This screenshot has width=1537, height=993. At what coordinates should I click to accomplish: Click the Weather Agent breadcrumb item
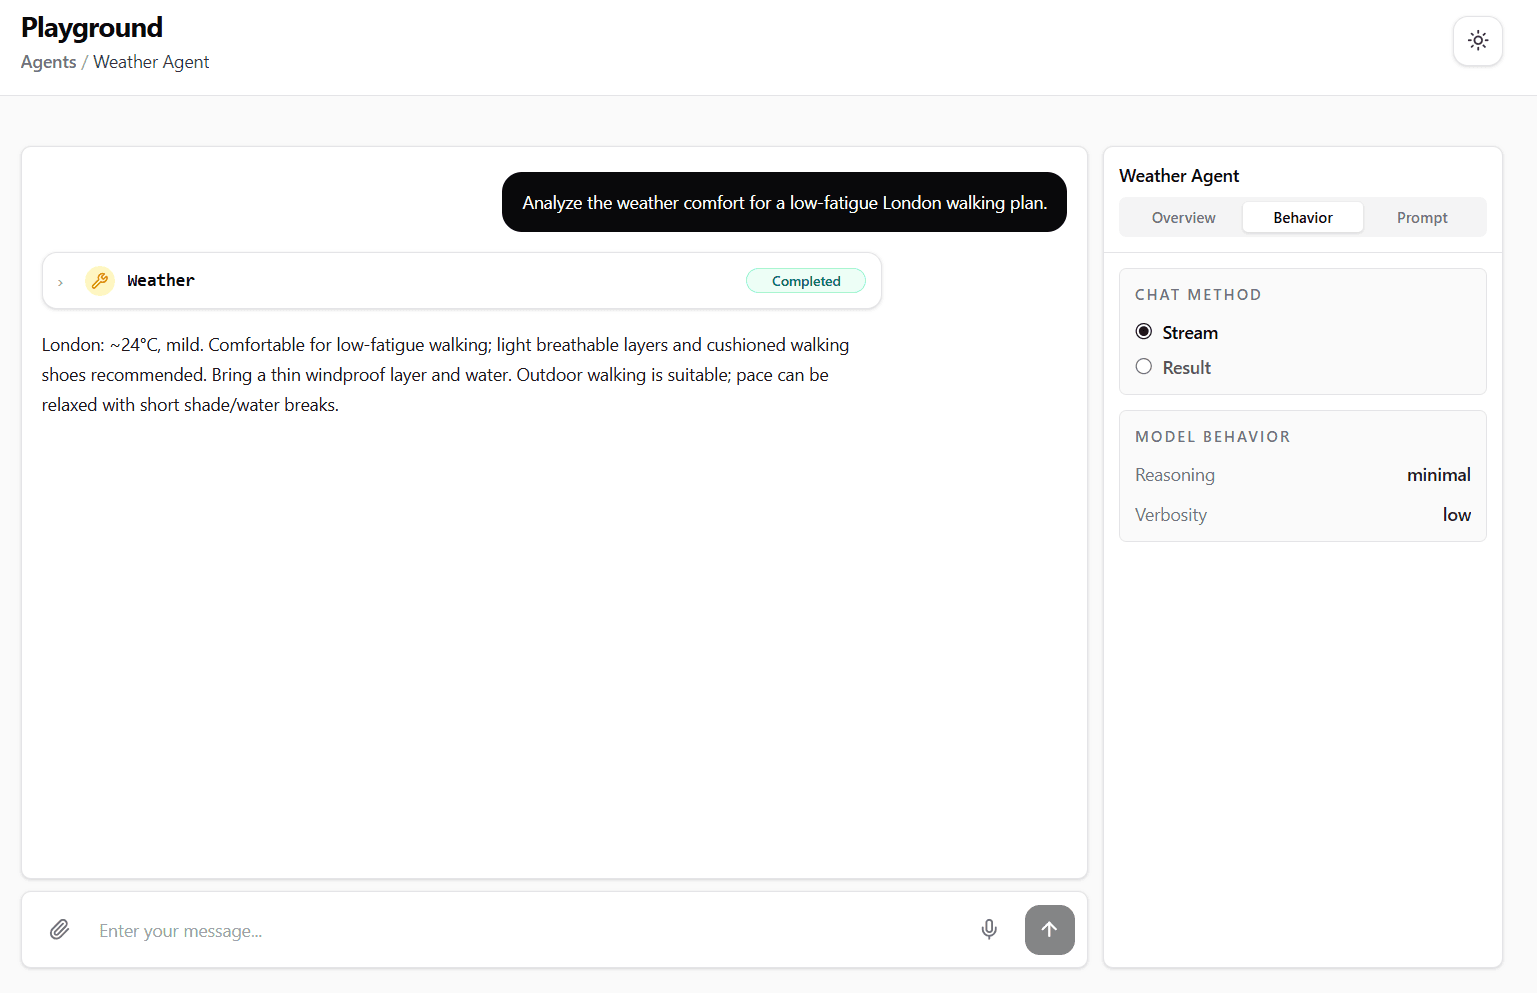click(x=151, y=62)
